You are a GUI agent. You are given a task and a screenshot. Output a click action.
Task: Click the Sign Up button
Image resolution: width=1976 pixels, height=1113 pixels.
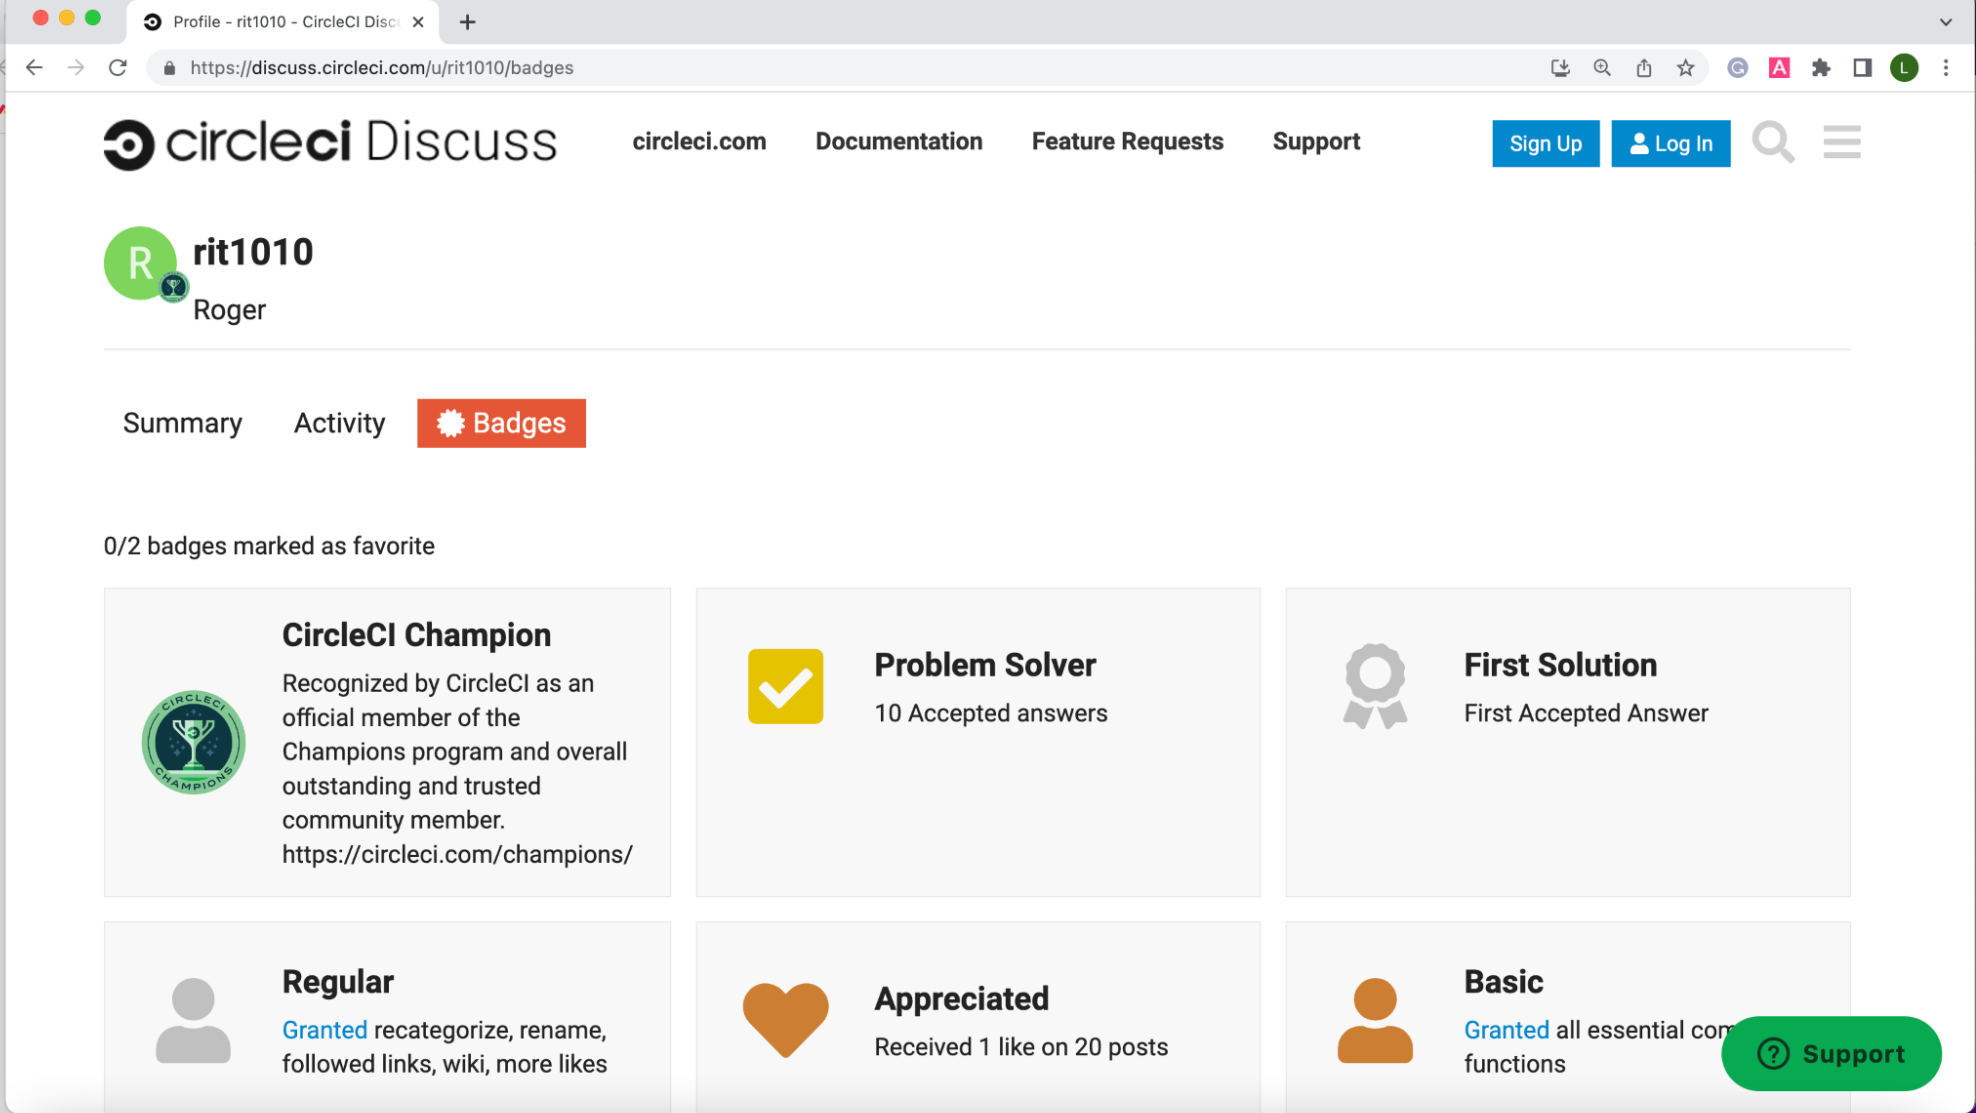1545,143
